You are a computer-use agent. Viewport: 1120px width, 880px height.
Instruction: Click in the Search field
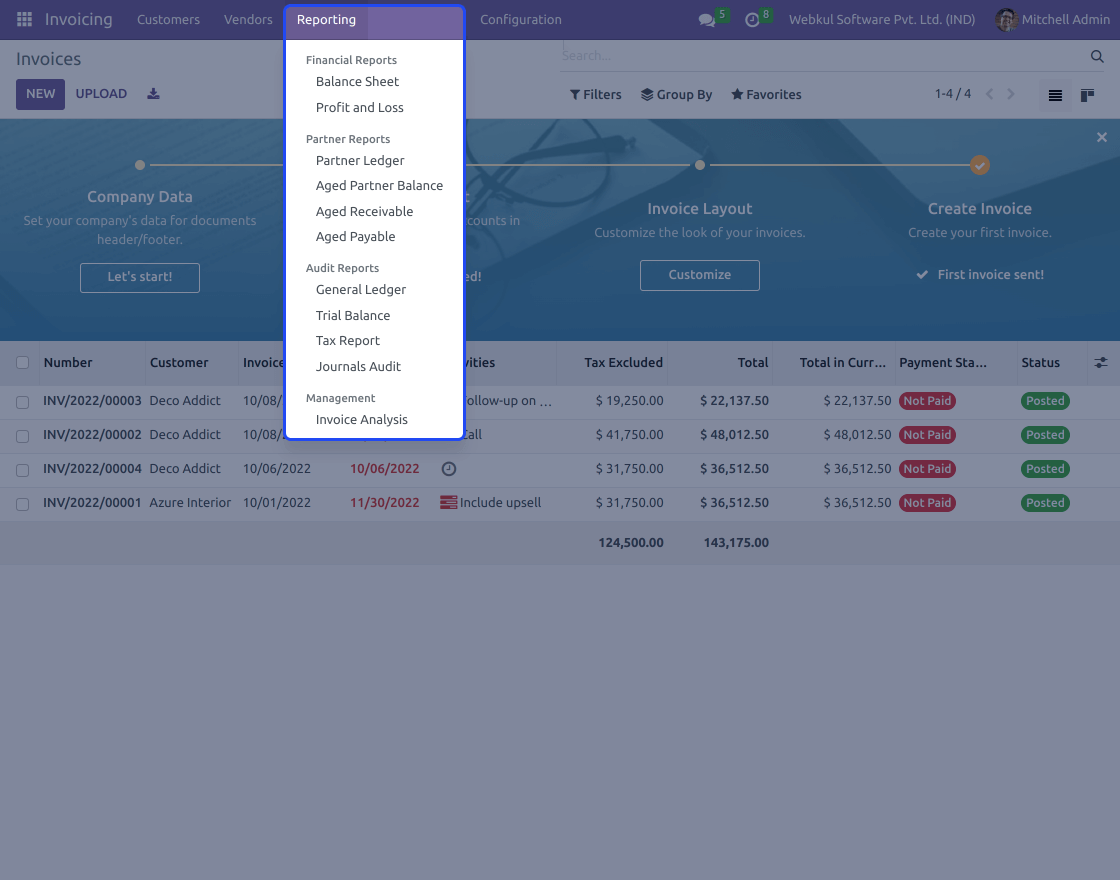click(821, 56)
